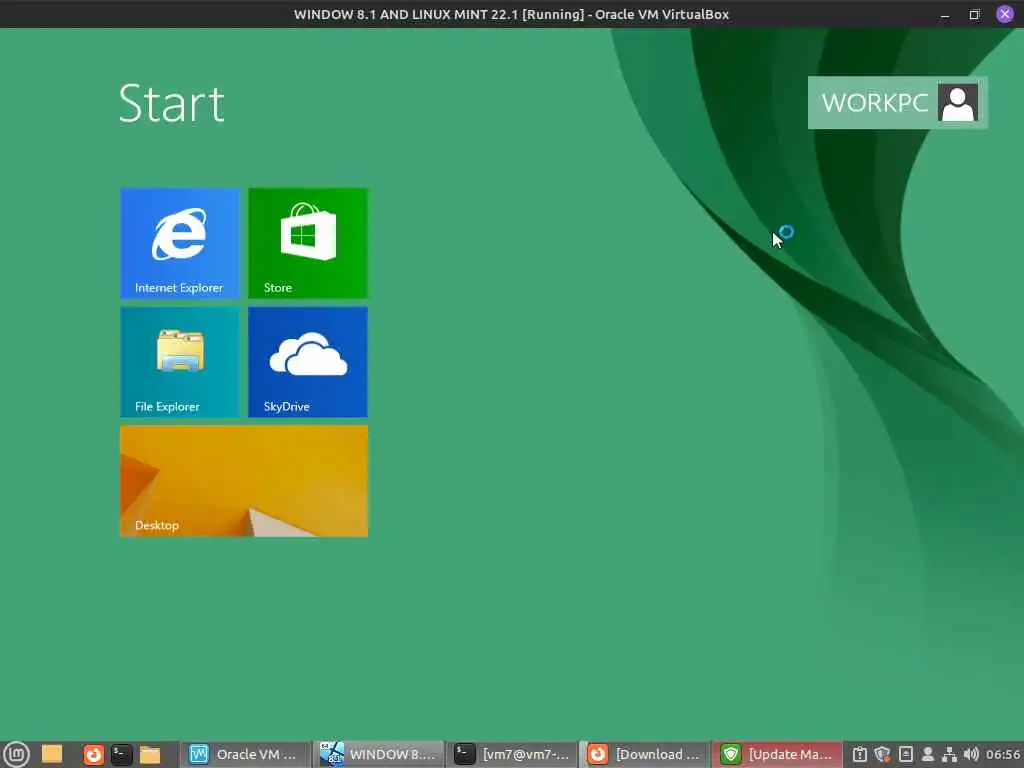Click the Start heading text

point(172,103)
